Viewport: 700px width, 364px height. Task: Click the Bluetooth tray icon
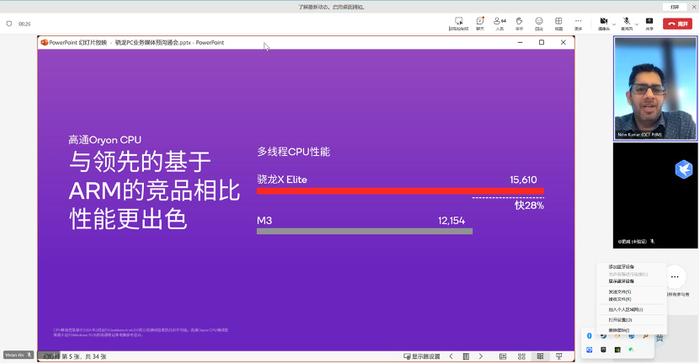pos(589,336)
